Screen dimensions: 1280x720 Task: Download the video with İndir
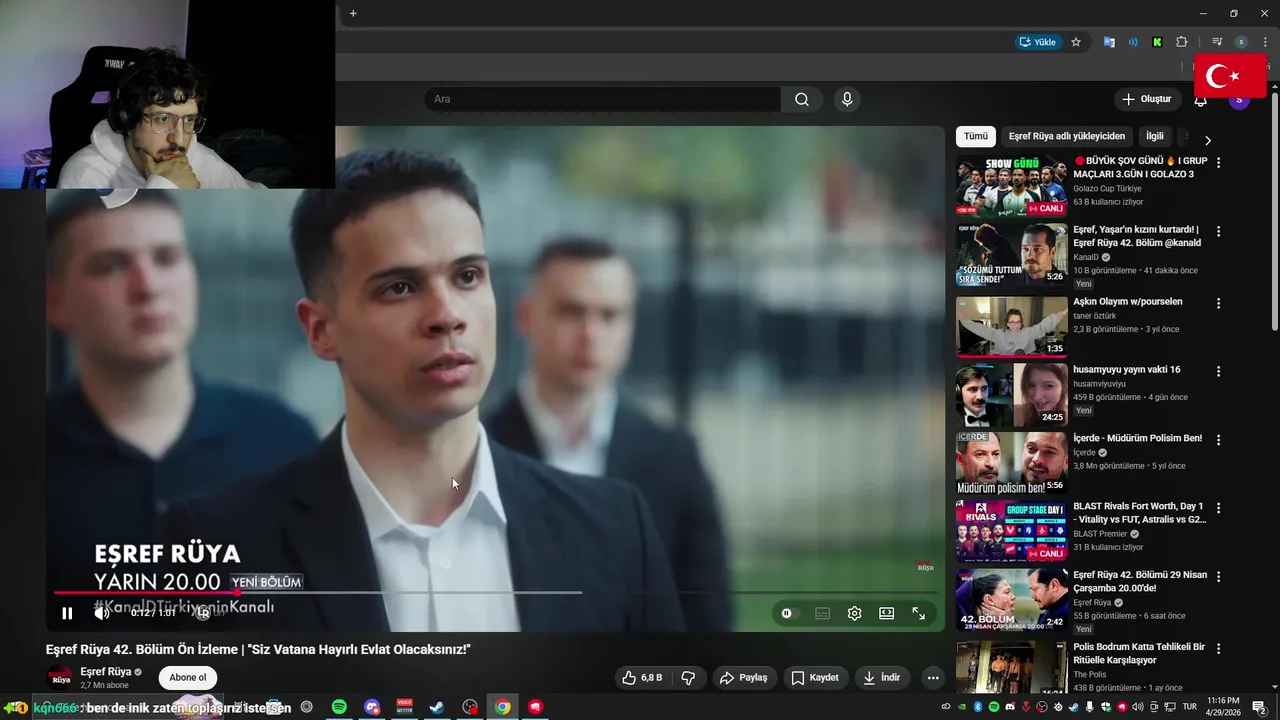882,677
